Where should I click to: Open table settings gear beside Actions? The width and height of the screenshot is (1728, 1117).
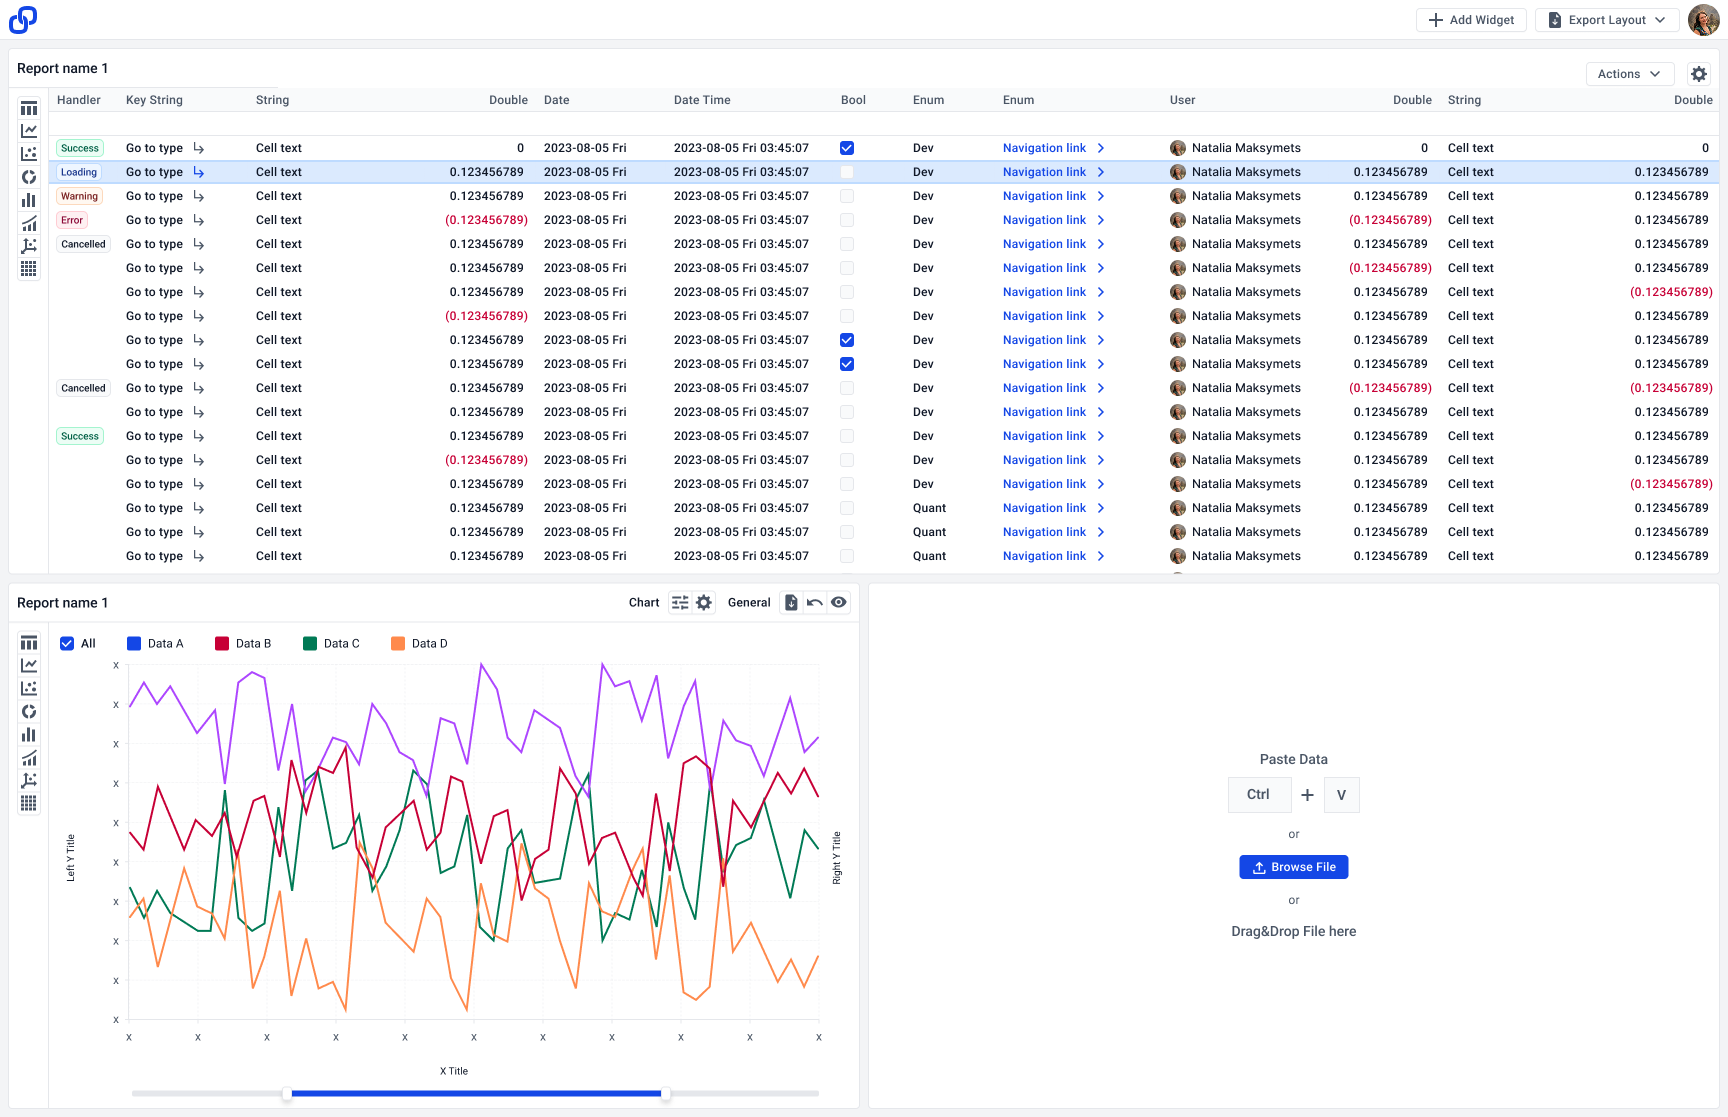coord(1699,74)
